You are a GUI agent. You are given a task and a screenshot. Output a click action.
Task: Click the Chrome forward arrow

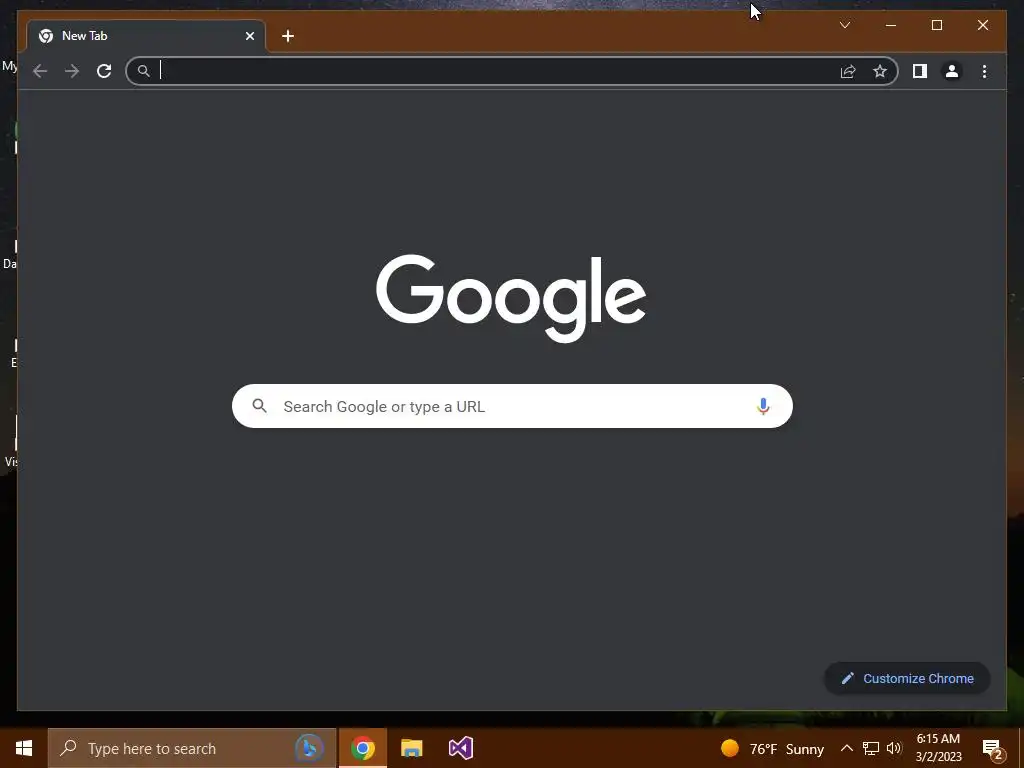[x=72, y=71]
